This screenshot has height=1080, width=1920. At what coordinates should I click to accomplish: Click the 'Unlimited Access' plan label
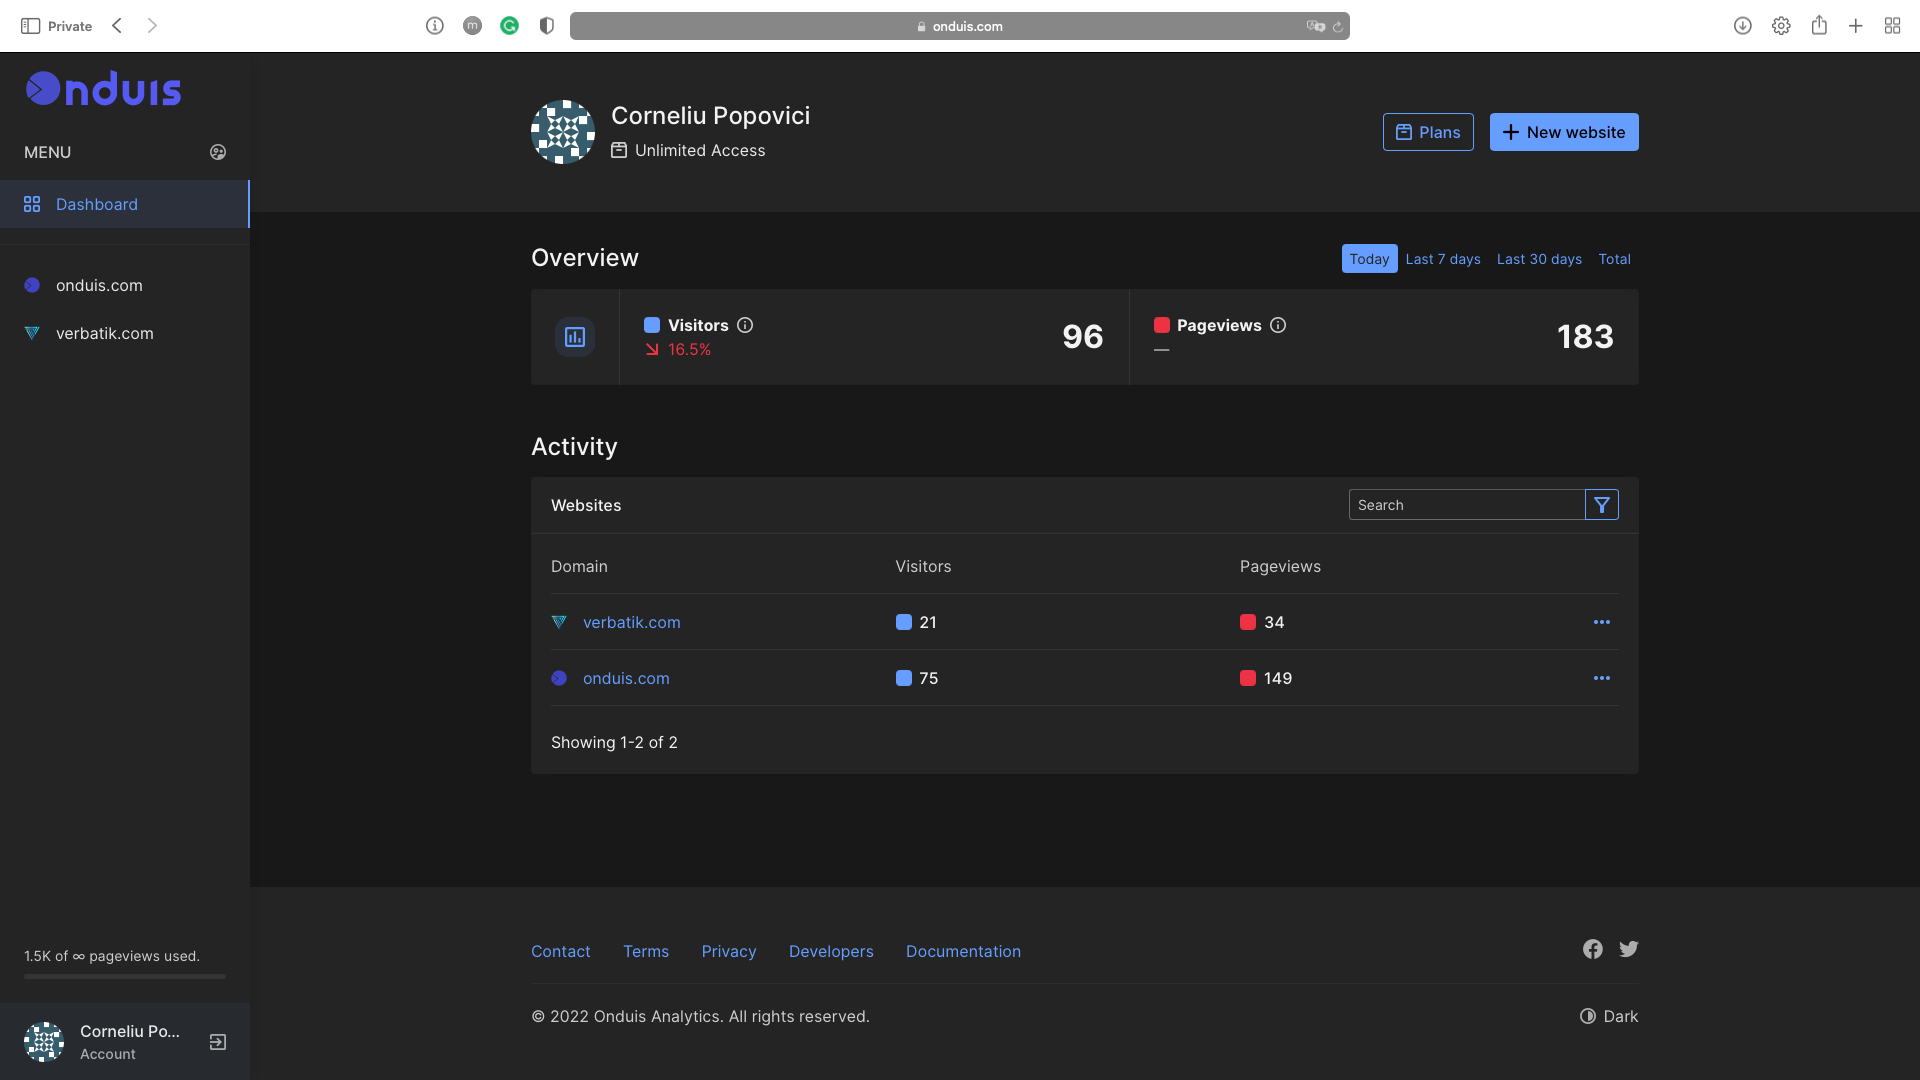[688, 150]
